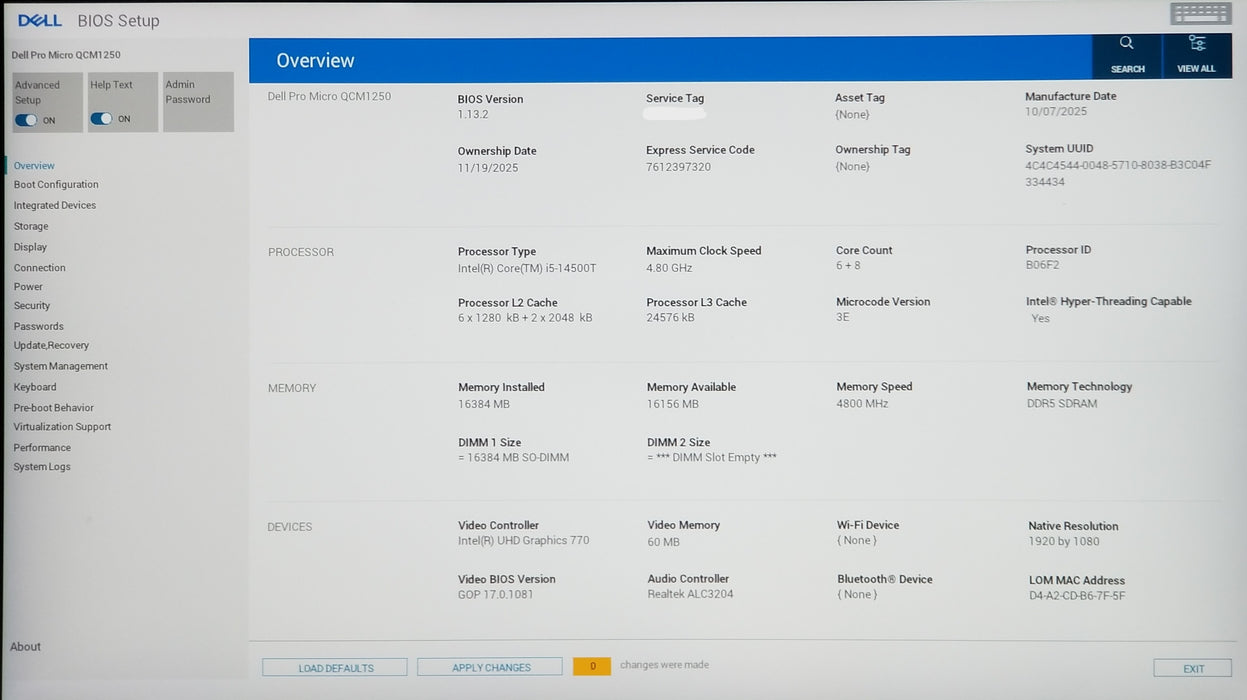
Task: Open System Logs section
Action: [42, 467]
